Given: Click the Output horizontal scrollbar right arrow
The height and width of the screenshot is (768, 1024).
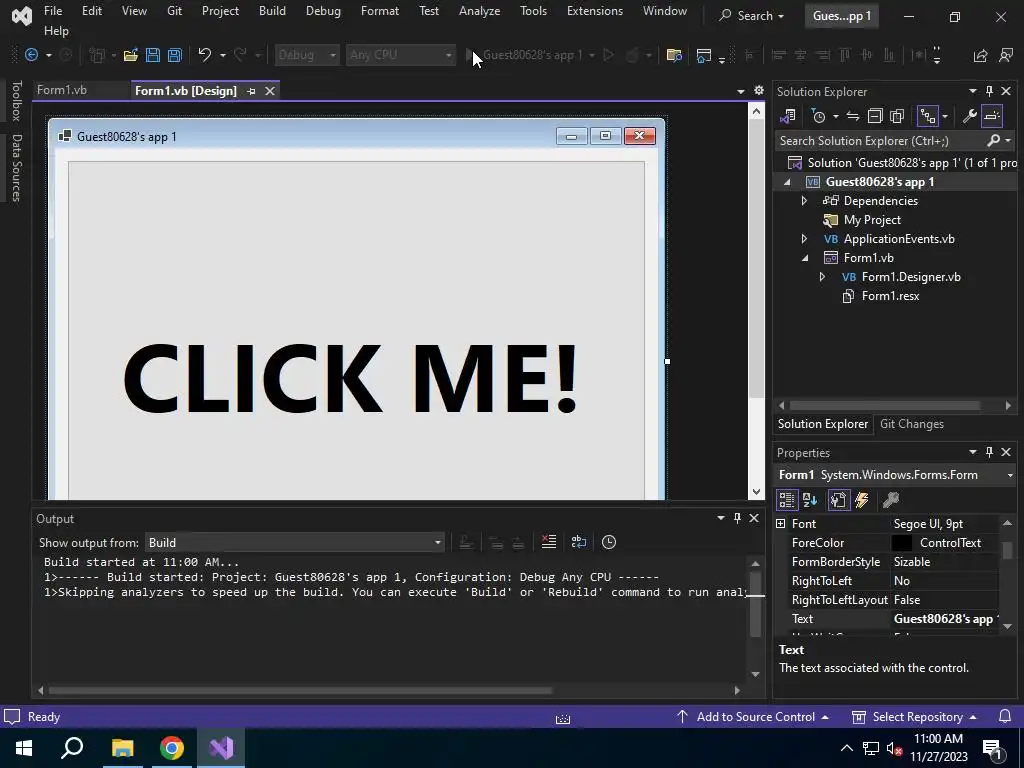Looking at the screenshot, I should pyautogui.click(x=737, y=690).
